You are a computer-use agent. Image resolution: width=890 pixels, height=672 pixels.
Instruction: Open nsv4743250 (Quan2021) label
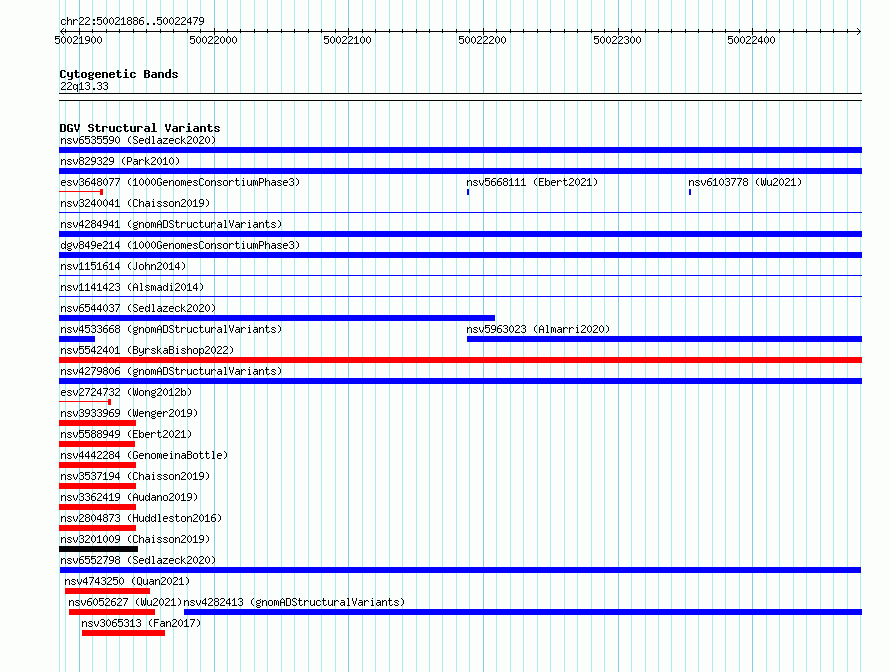coord(127,581)
